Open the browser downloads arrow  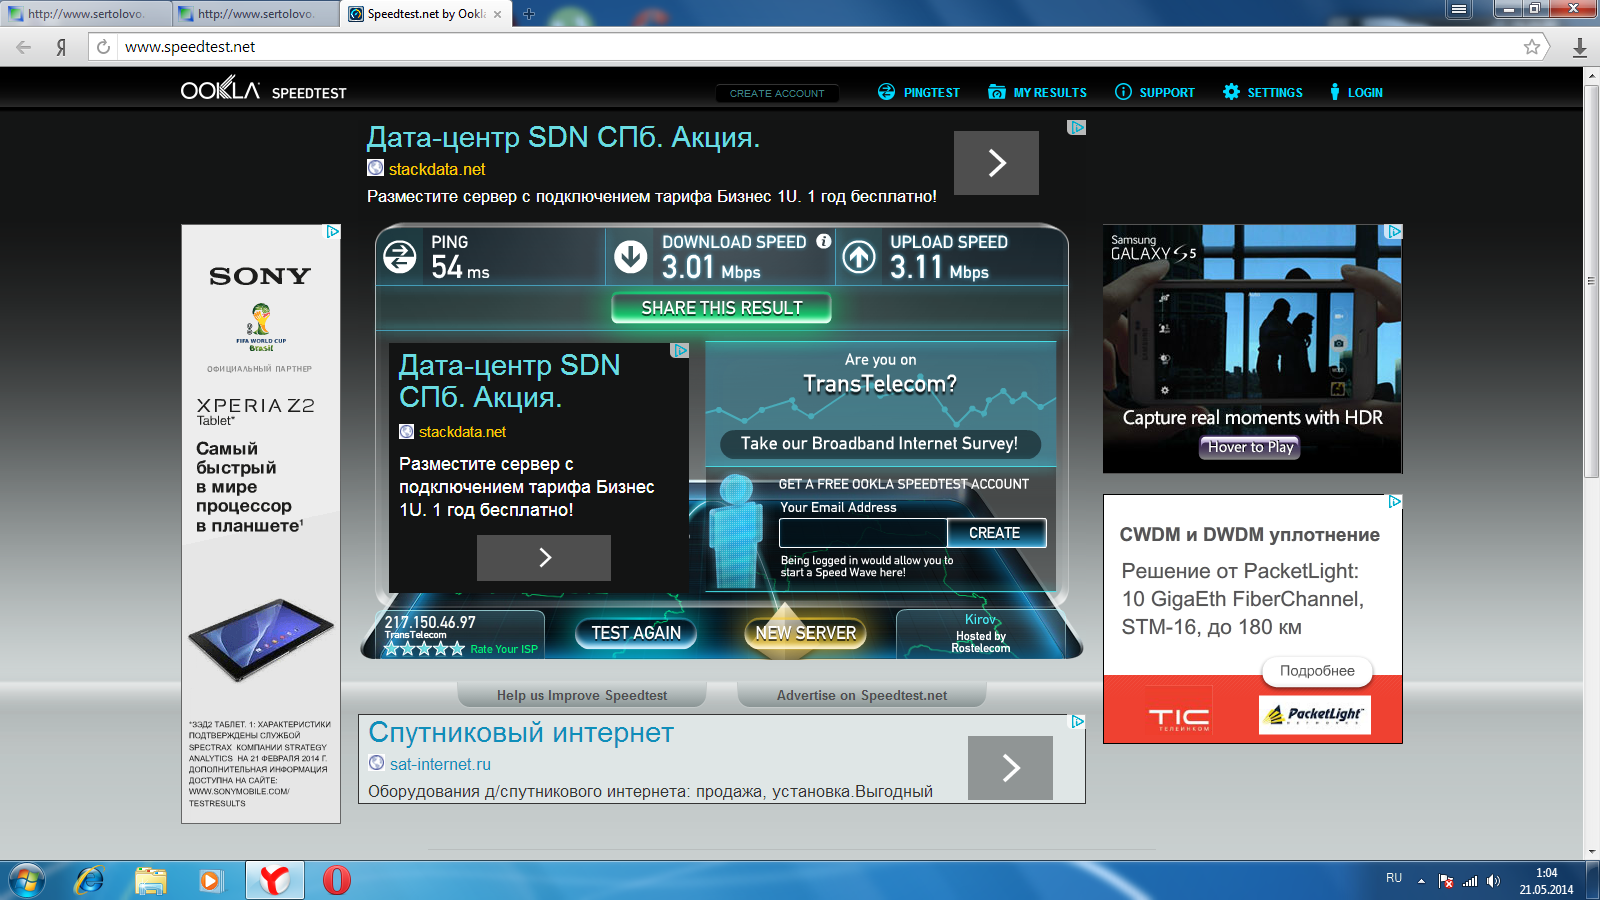click(1580, 47)
